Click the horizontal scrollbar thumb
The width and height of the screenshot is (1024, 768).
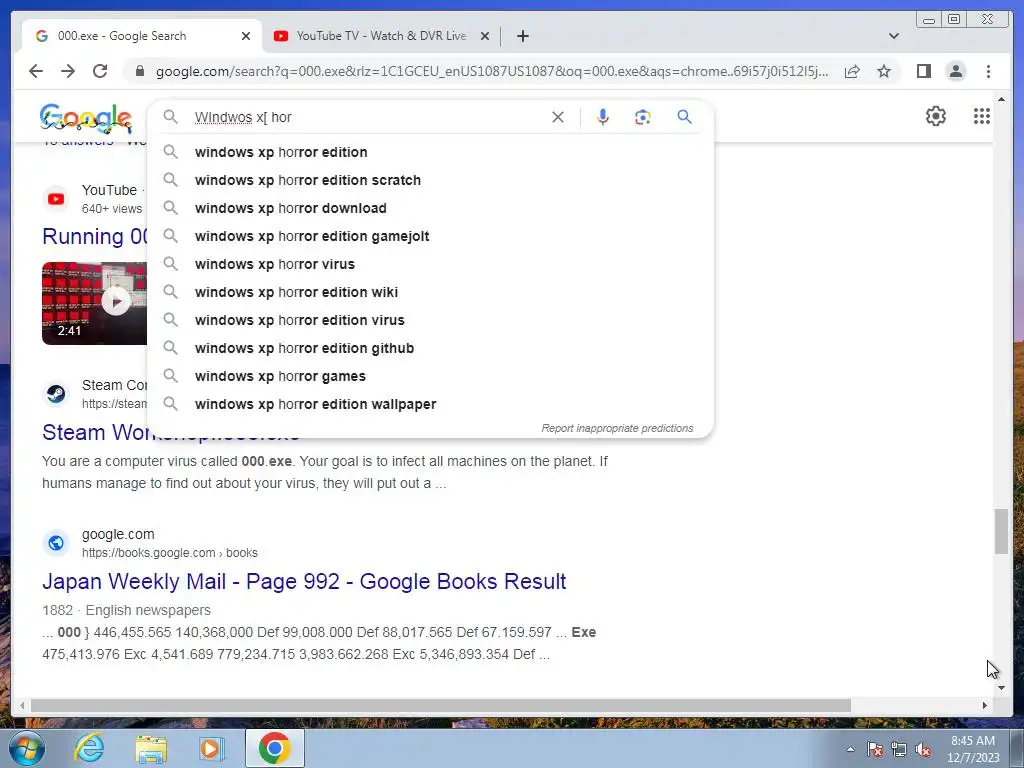[x=441, y=706]
